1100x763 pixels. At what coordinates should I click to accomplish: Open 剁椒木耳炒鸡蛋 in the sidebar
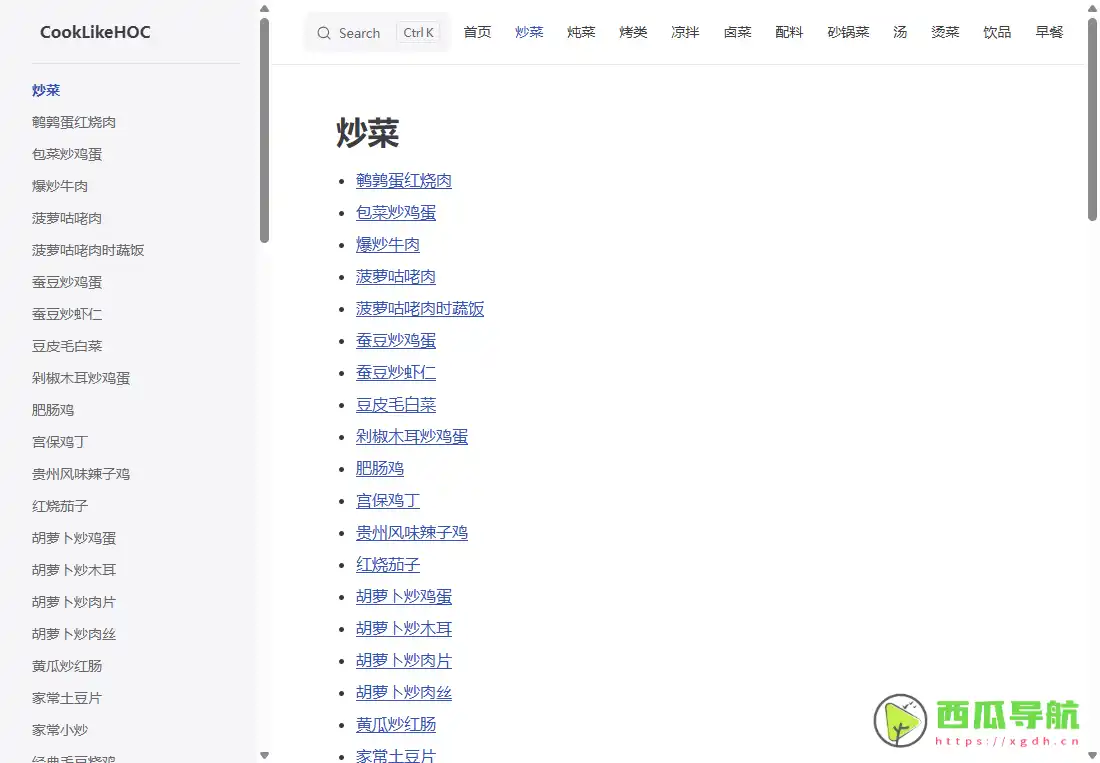(x=81, y=378)
